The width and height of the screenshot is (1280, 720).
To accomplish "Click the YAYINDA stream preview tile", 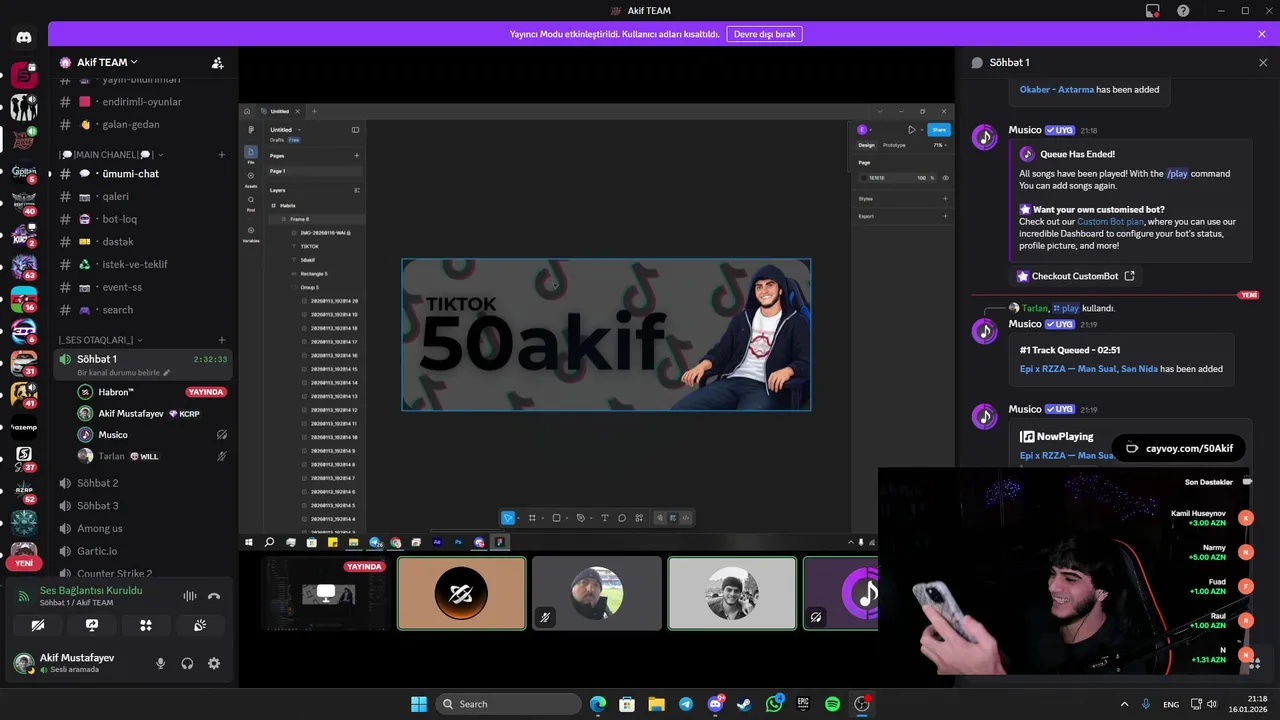I will (x=326, y=594).
